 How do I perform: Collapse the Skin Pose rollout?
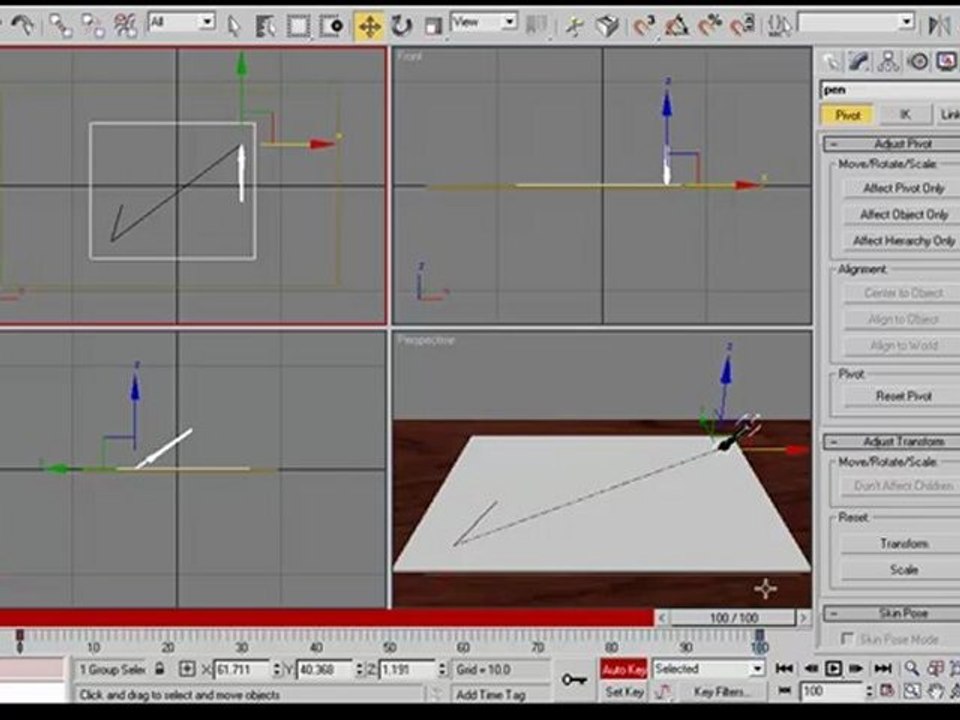[891, 613]
